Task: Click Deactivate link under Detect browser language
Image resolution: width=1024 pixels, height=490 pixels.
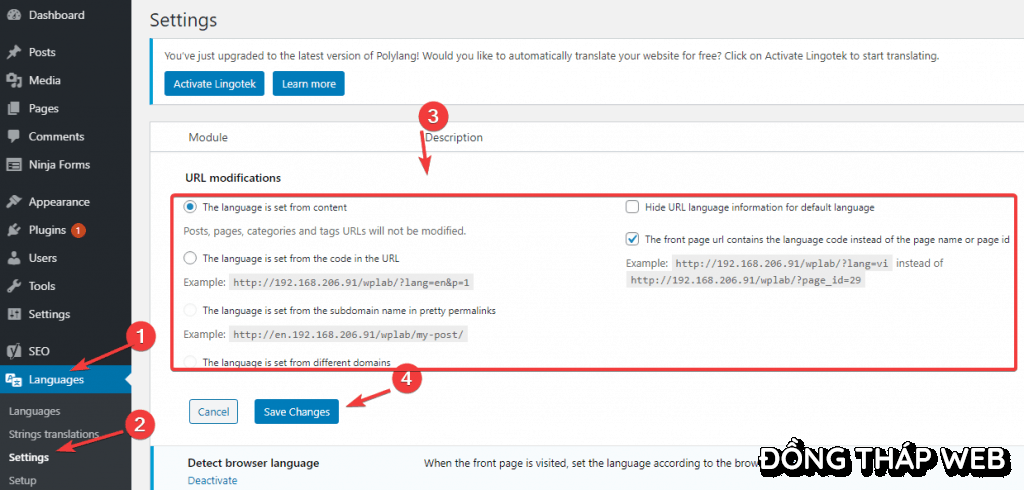Action: [212, 481]
